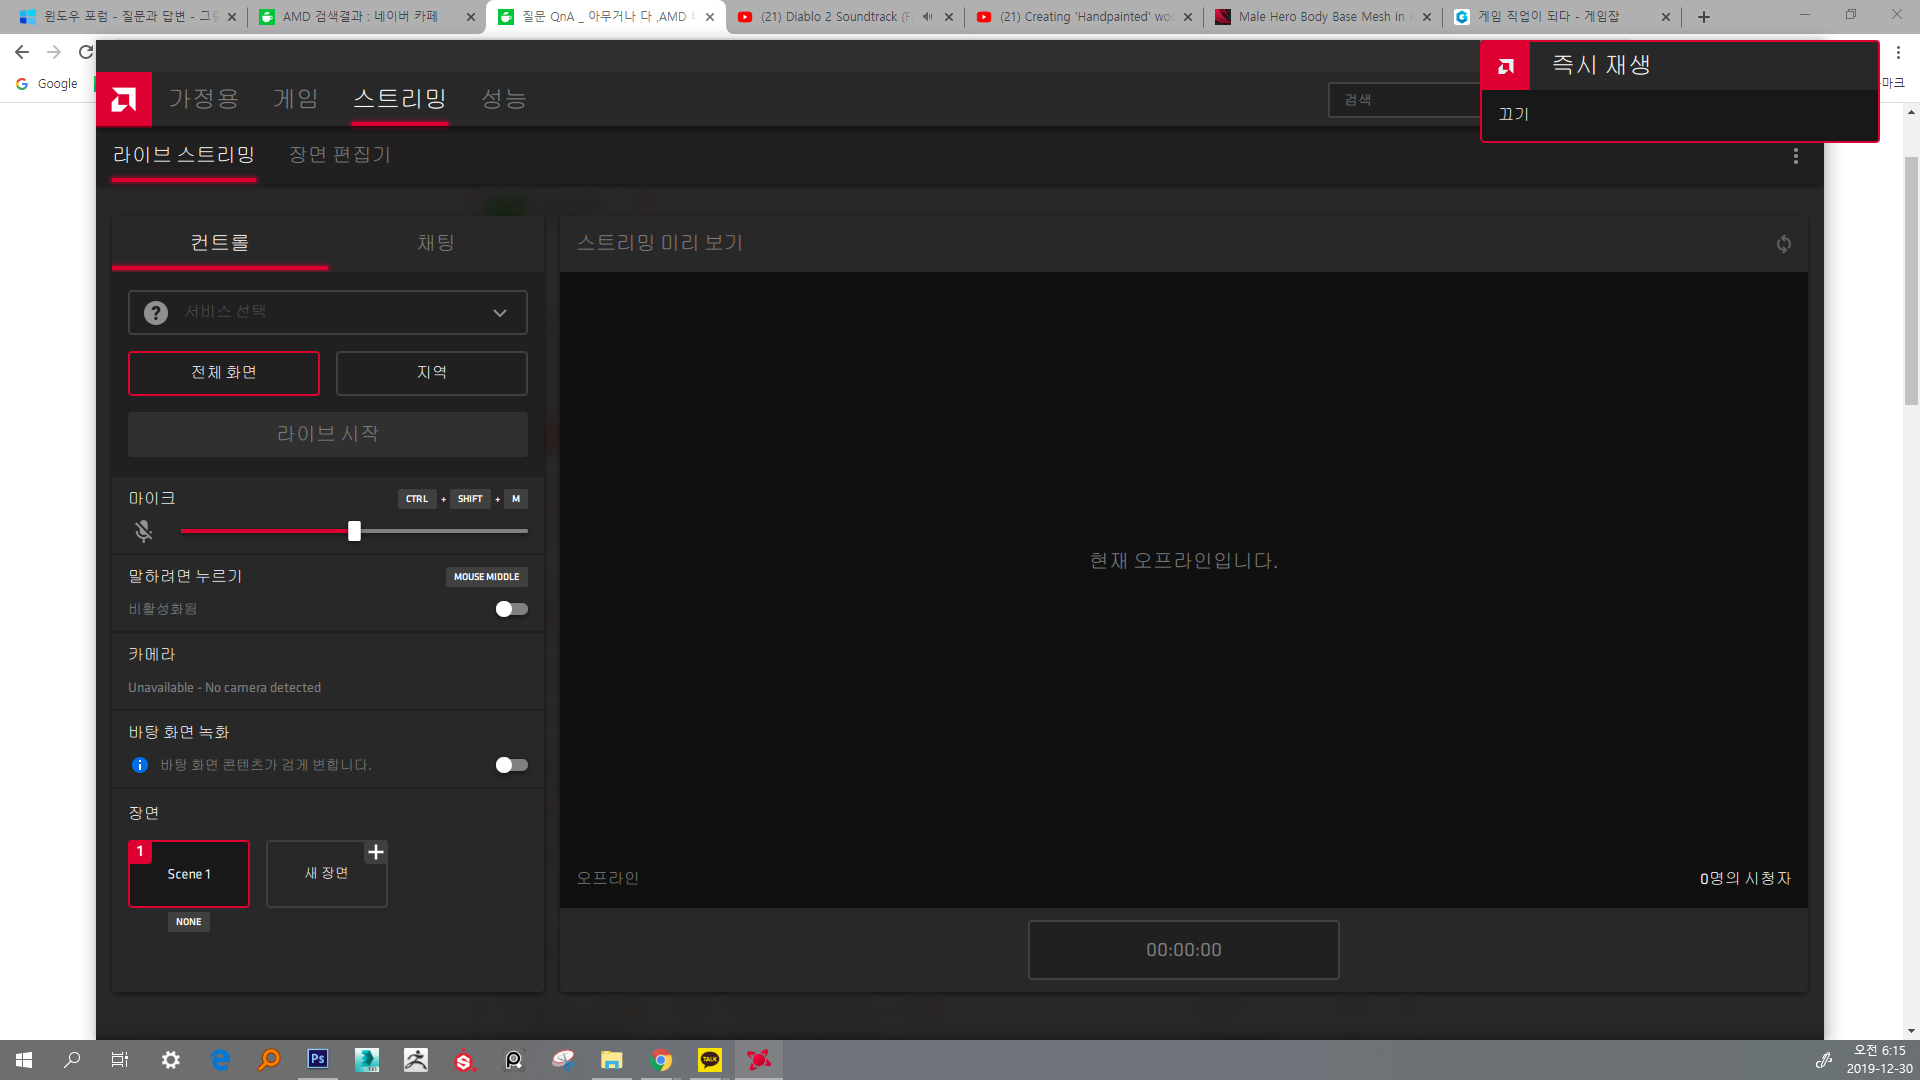Screen dimensions: 1920x1080
Task: Click NONE hotkey label under Scene 1
Action: click(x=189, y=922)
